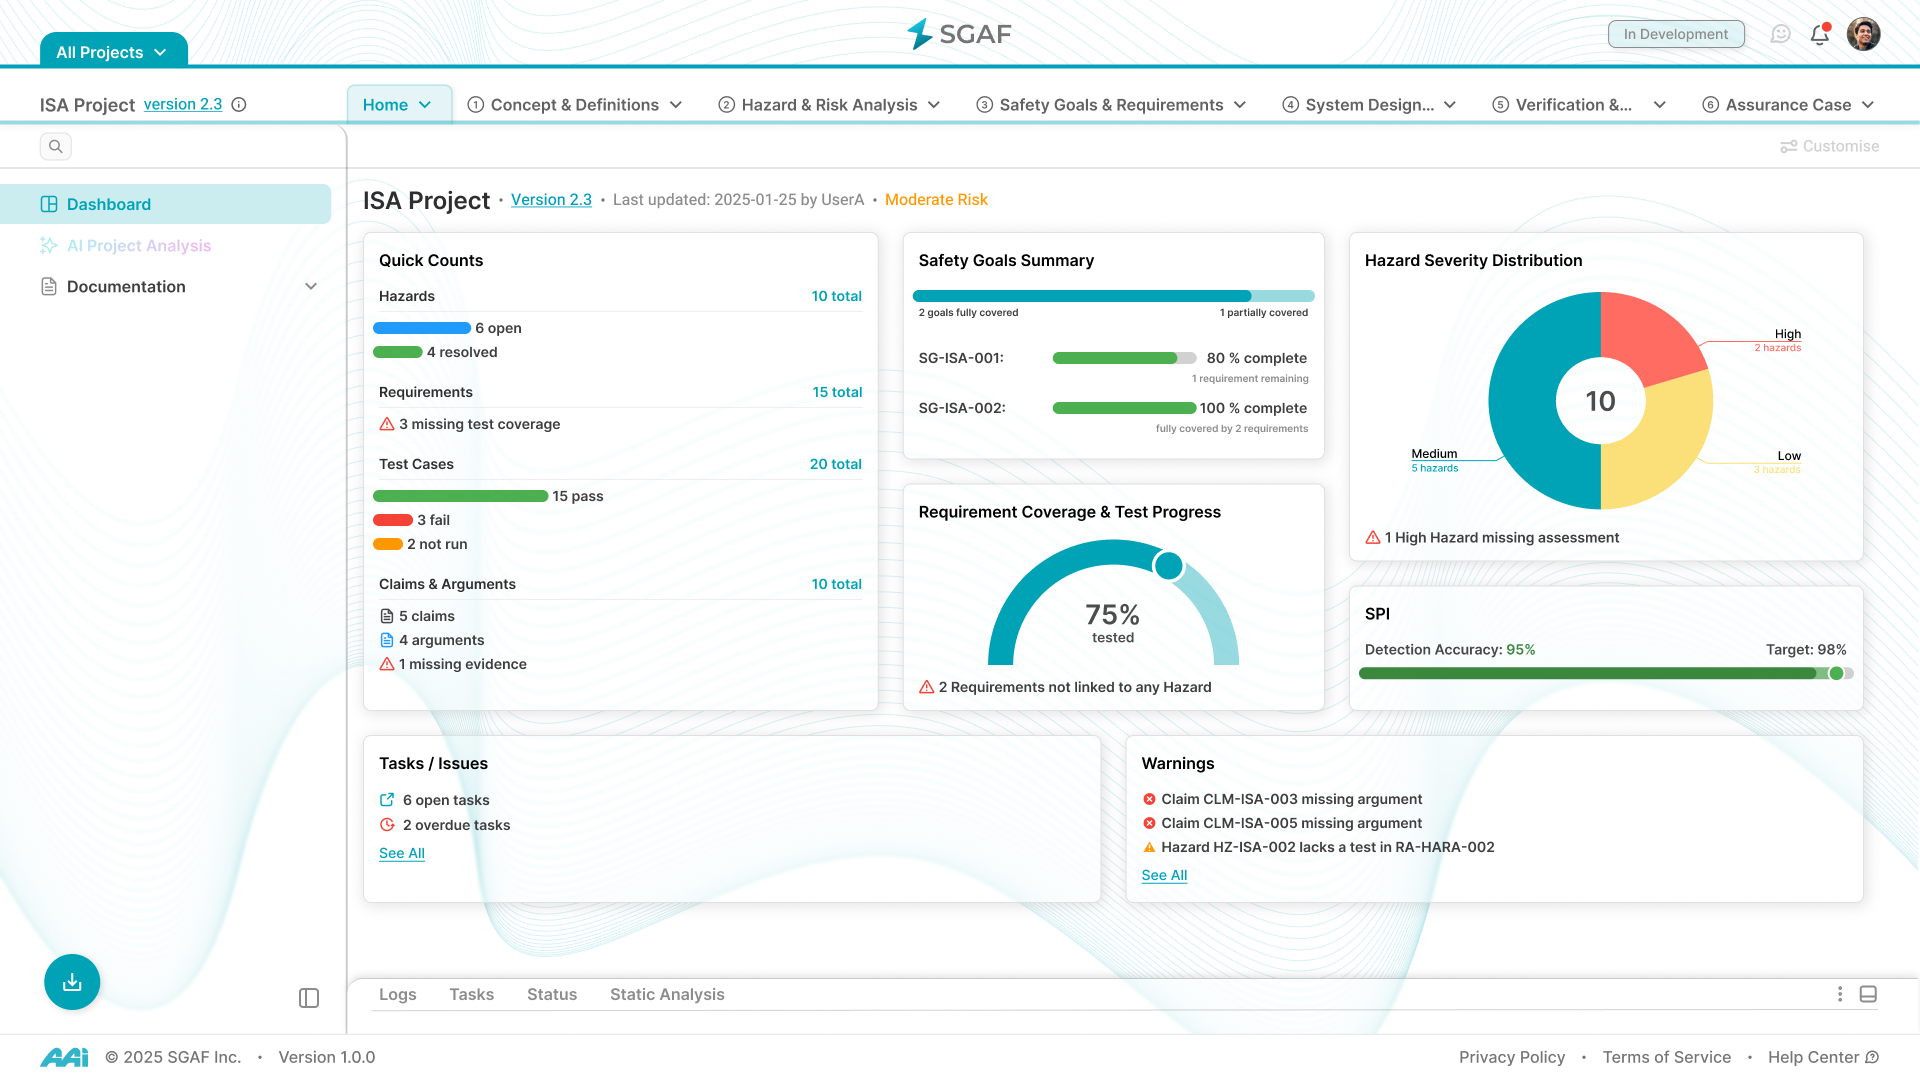1920x1081 pixels.
Task: Toggle the bottom panel layout icon
Action: click(1868, 994)
